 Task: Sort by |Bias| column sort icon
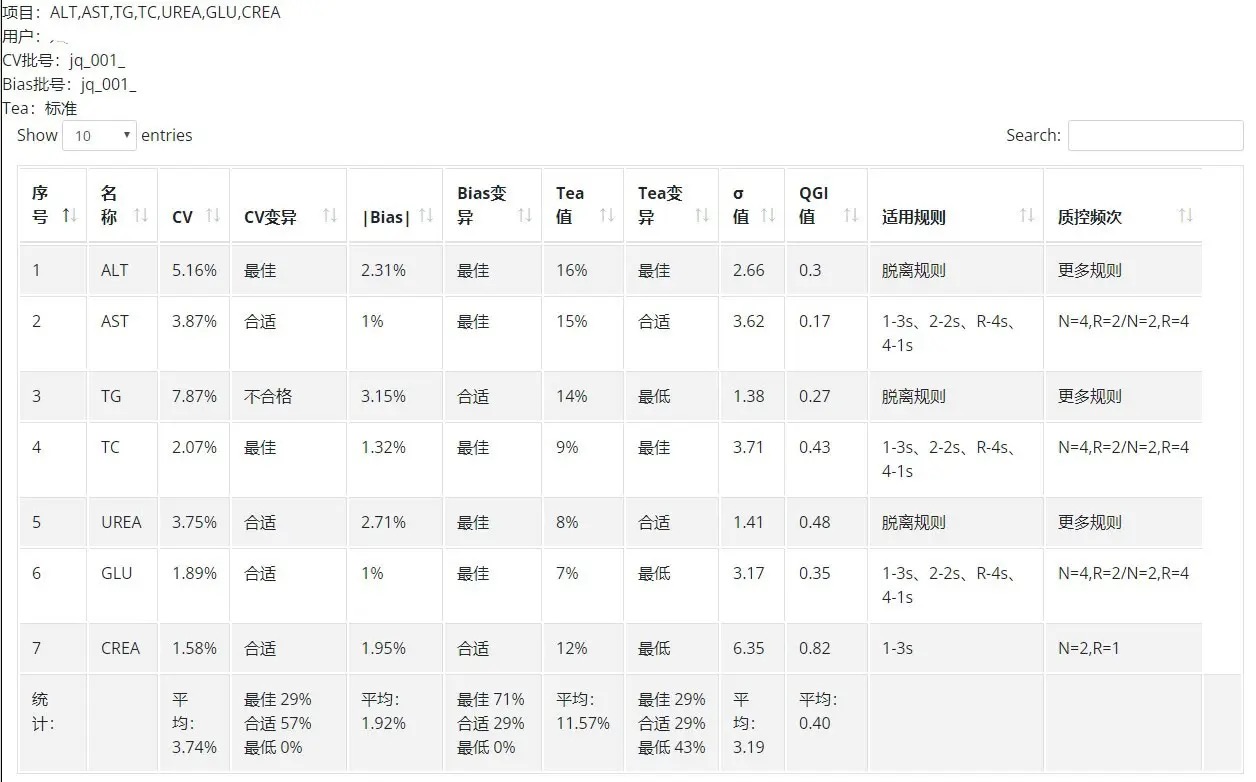click(x=426, y=215)
